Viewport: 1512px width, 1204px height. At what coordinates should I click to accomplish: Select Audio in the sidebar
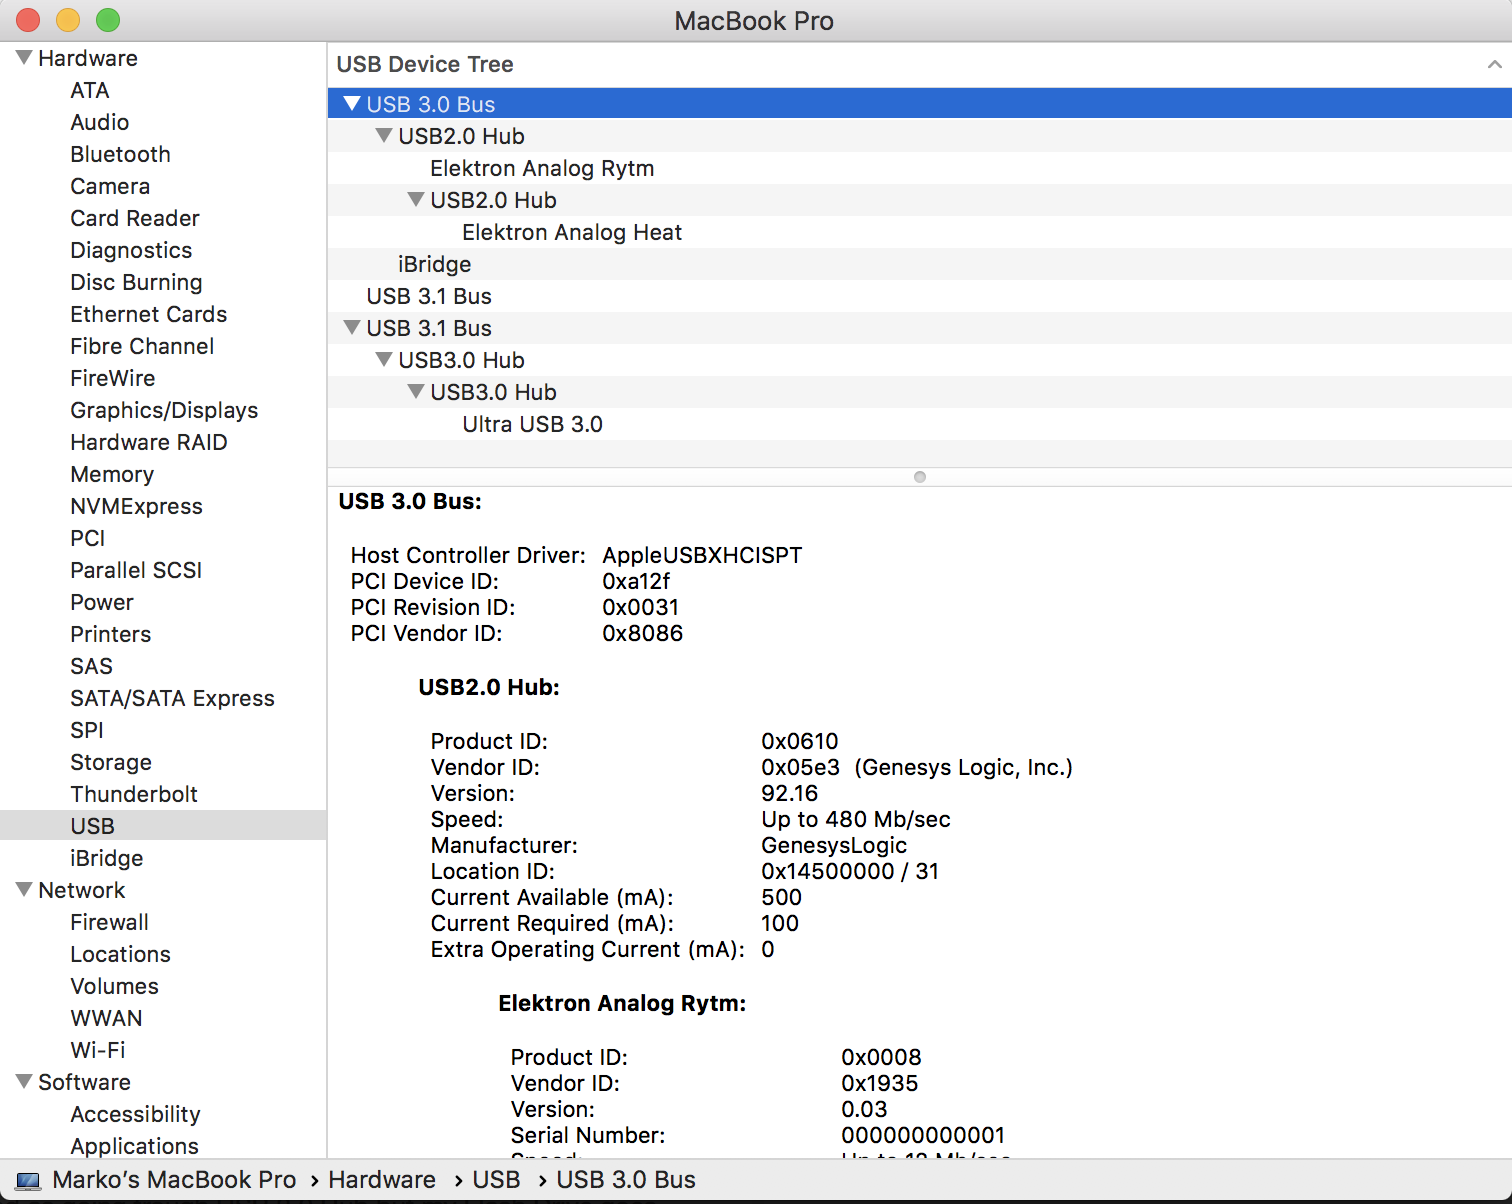(x=100, y=122)
